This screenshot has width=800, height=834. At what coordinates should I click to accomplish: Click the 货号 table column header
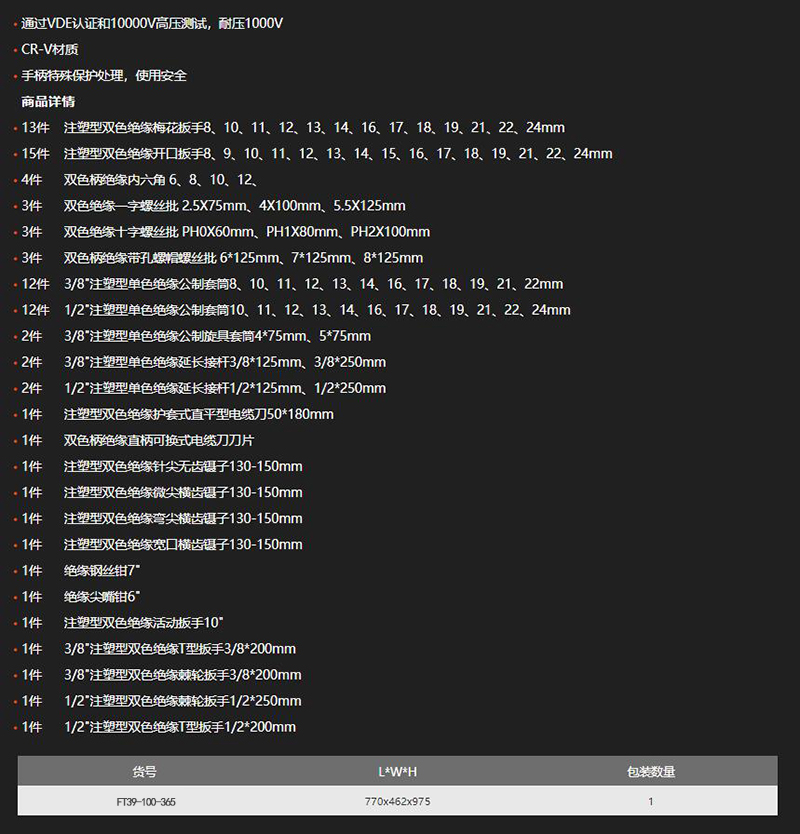coord(145,771)
